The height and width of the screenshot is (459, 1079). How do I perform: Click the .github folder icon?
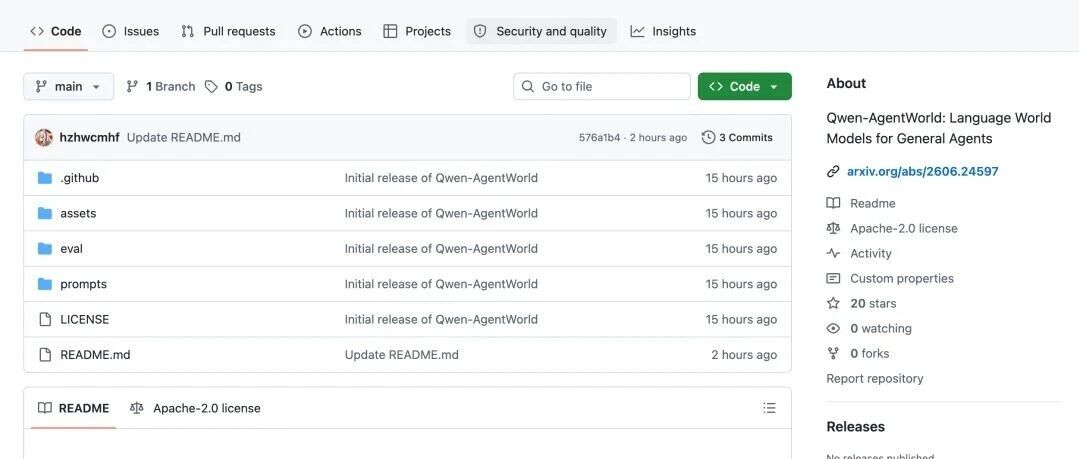(x=45, y=178)
